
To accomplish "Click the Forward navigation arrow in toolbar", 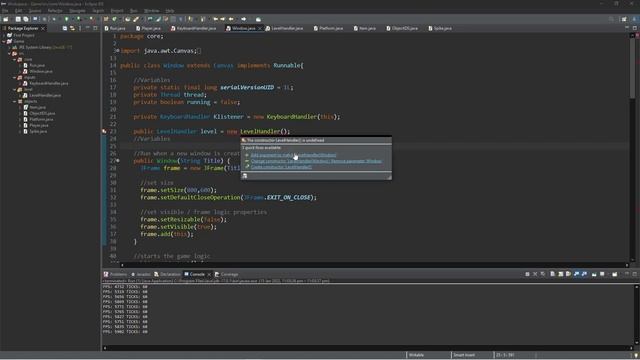I will tap(244, 19).
